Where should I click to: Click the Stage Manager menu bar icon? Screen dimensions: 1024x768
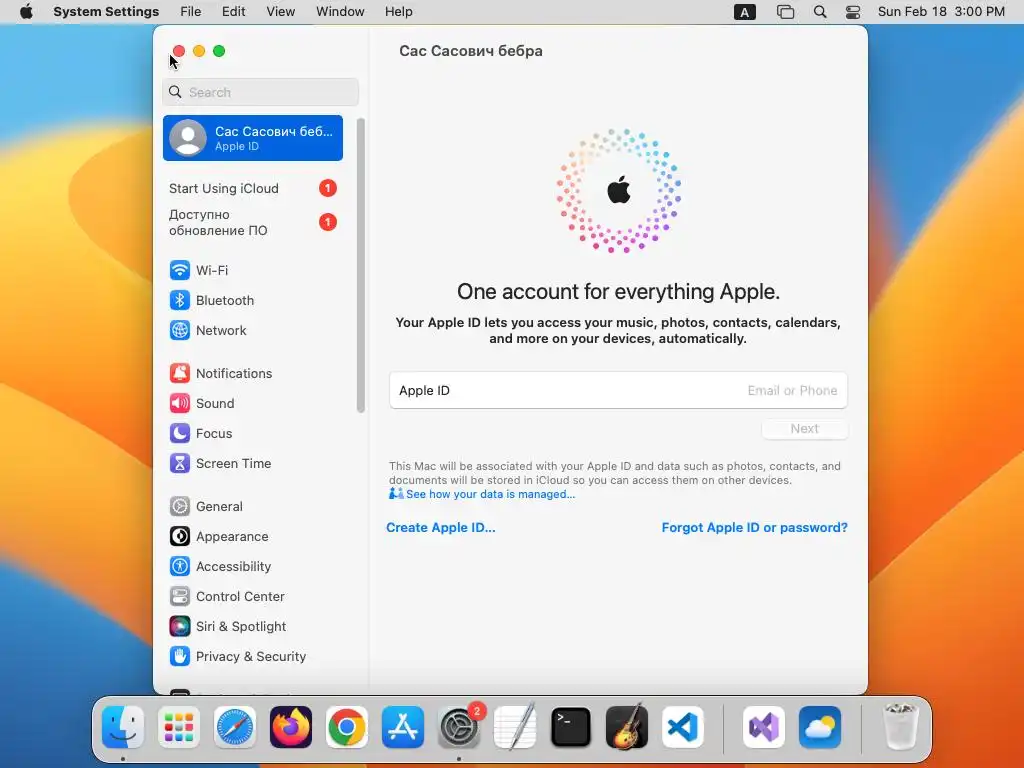pos(785,12)
